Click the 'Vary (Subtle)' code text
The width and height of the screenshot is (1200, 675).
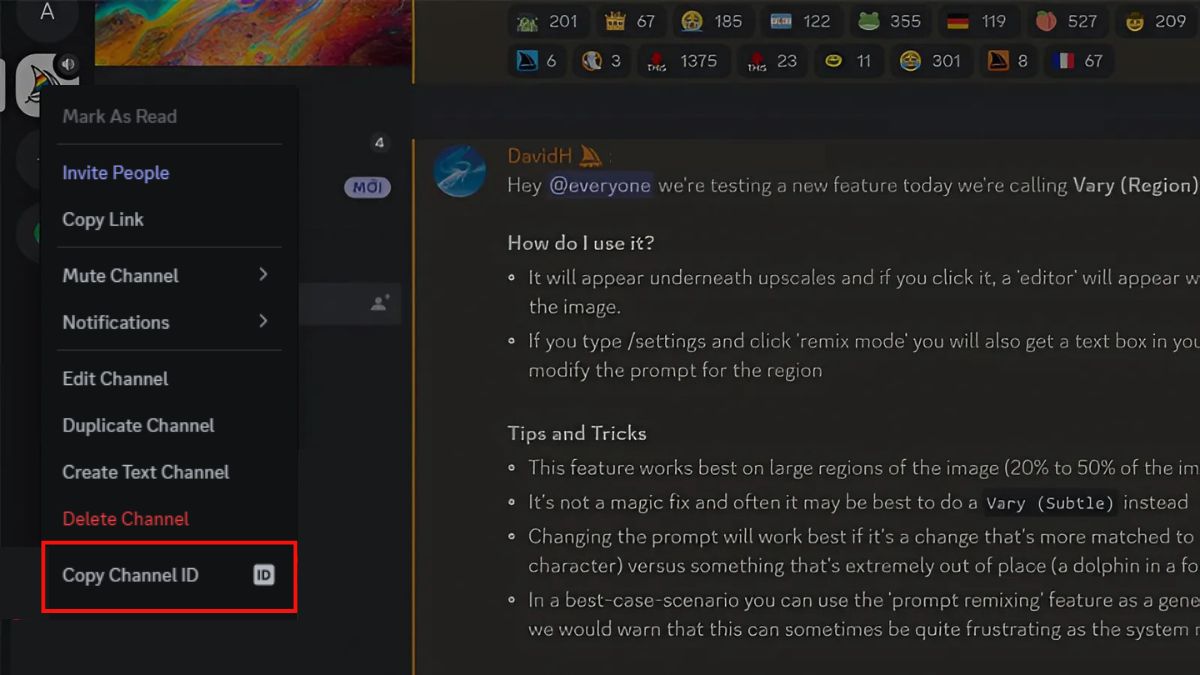[x=1049, y=502]
